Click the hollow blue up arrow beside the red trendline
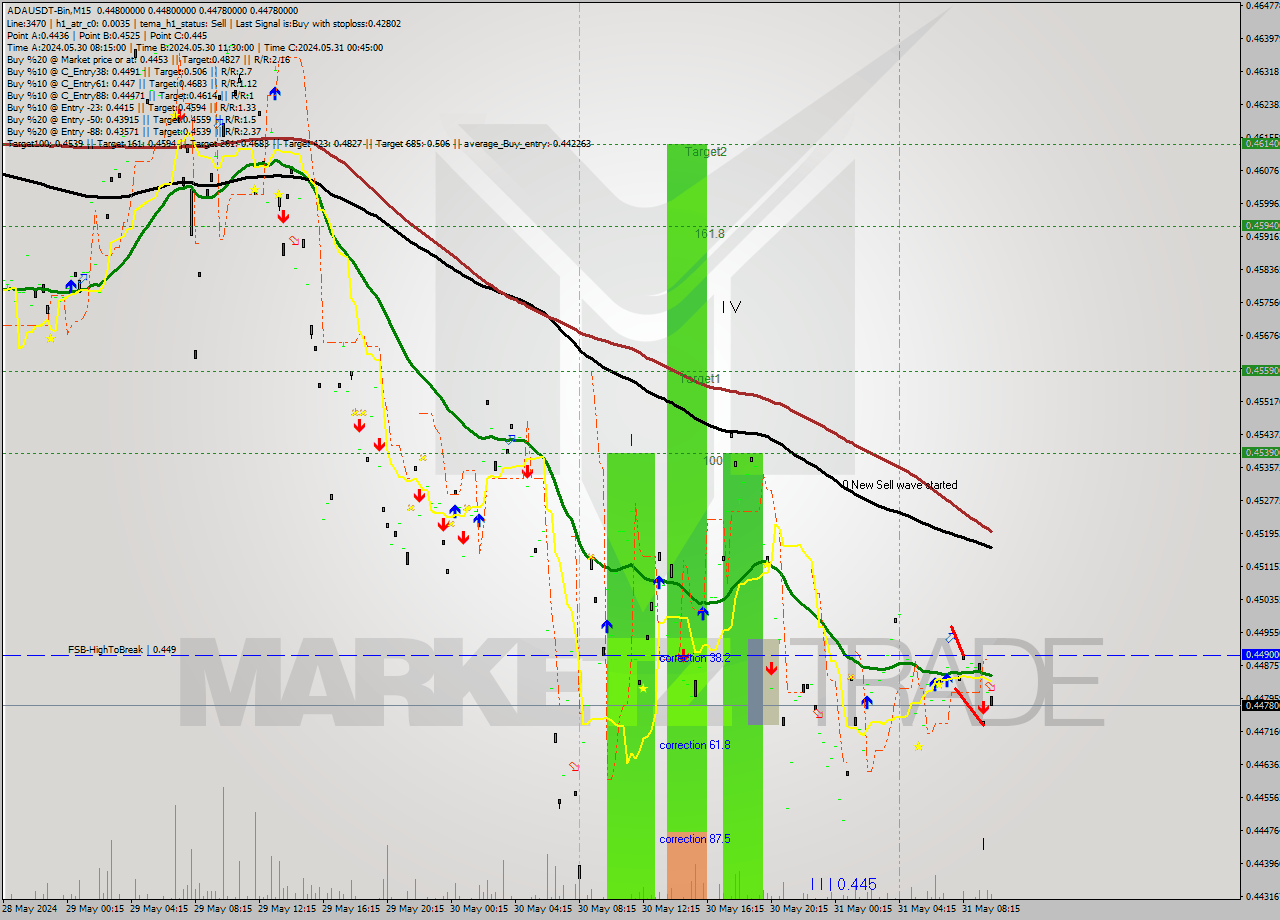Image resolution: width=1280 pixels, height=920 pixels. pos(950,638)
